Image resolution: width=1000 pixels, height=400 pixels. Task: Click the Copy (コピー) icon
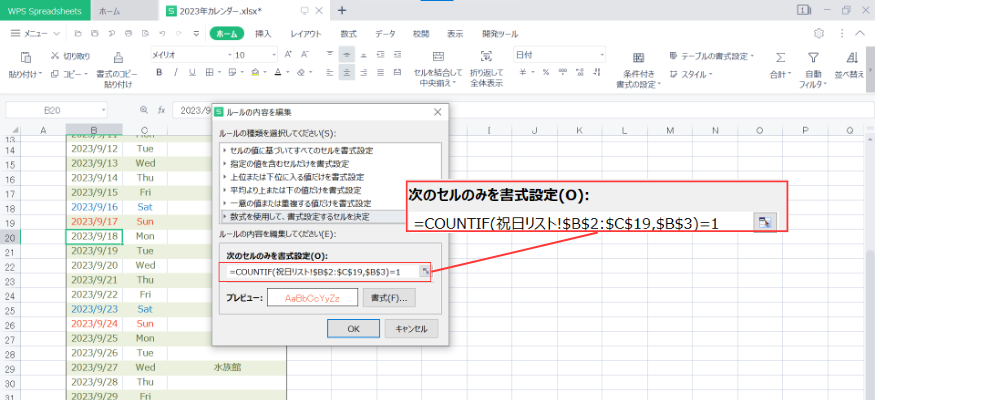point(55,74)
